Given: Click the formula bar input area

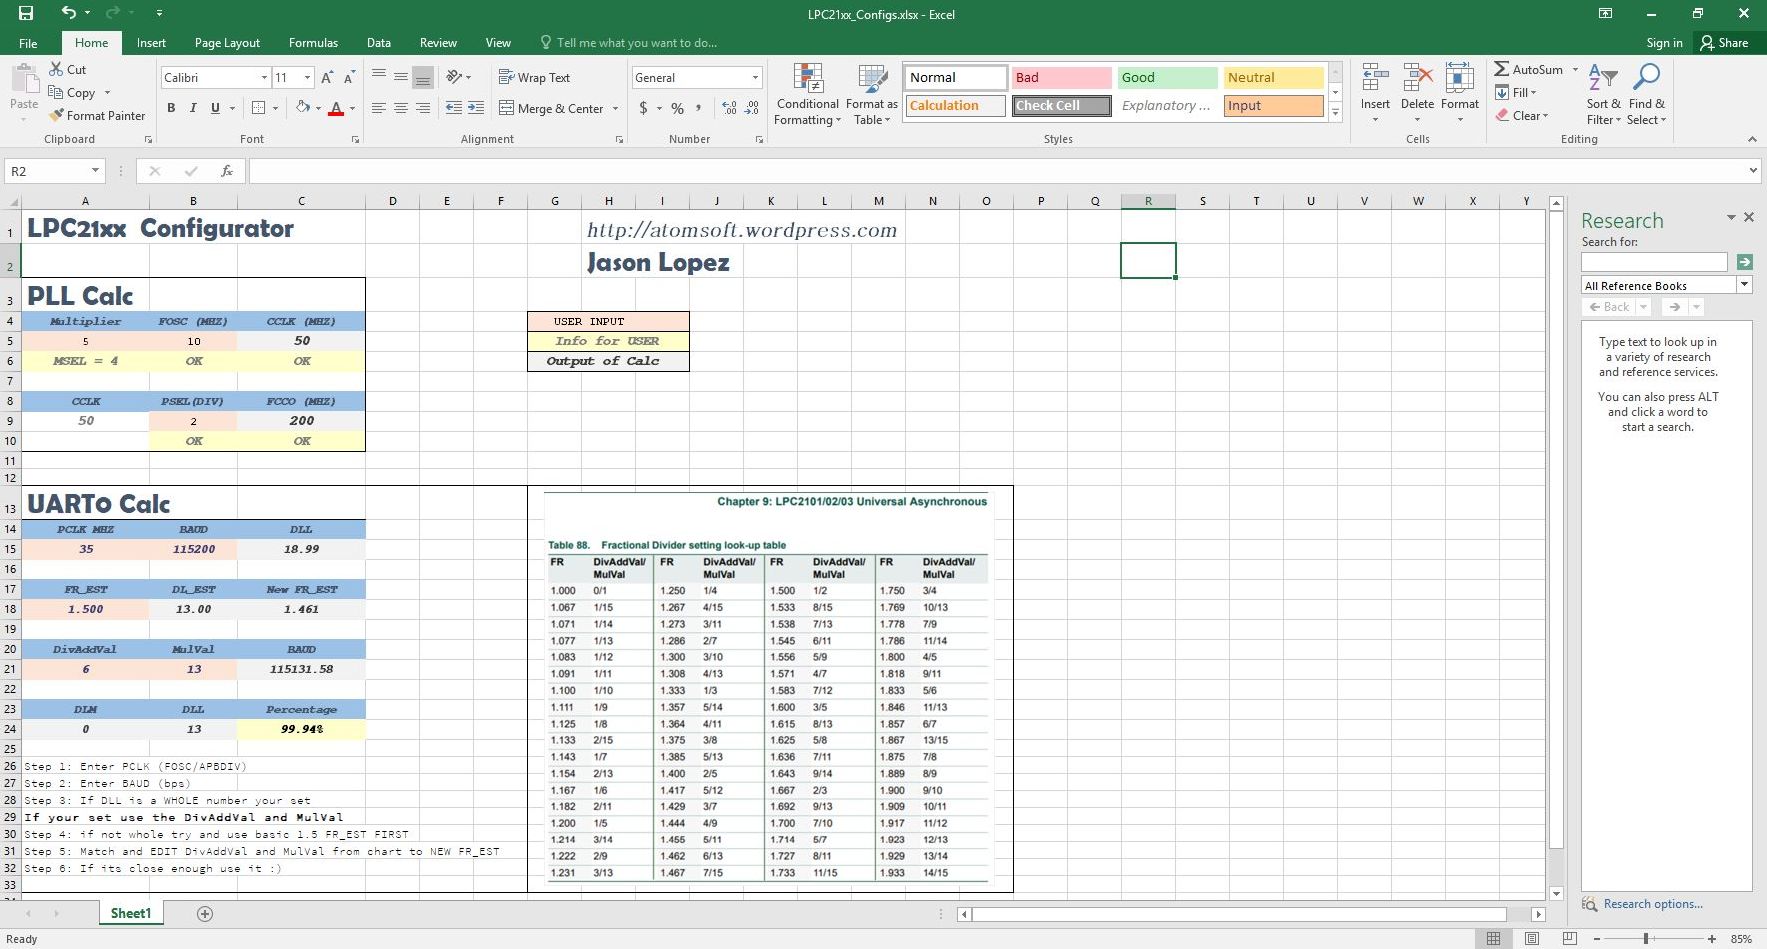Looking at the screenshot, I should pos(996,171).
